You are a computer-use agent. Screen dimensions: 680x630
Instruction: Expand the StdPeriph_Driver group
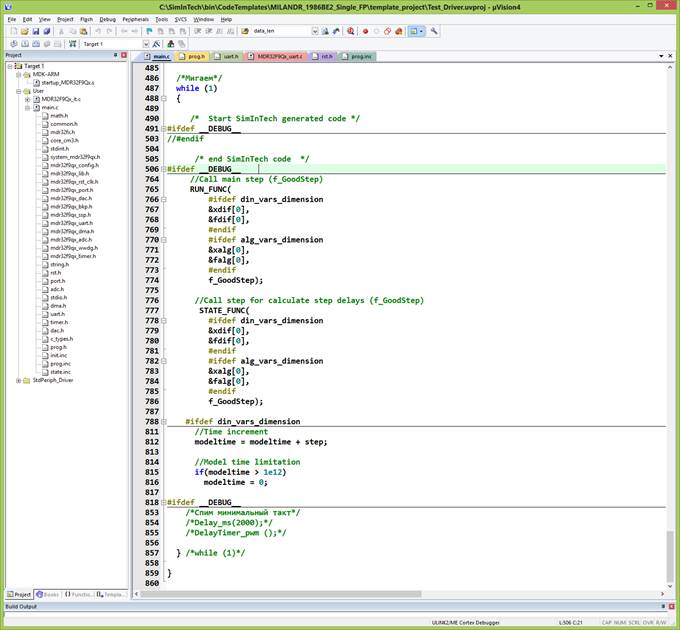click(x=18, y=380)
